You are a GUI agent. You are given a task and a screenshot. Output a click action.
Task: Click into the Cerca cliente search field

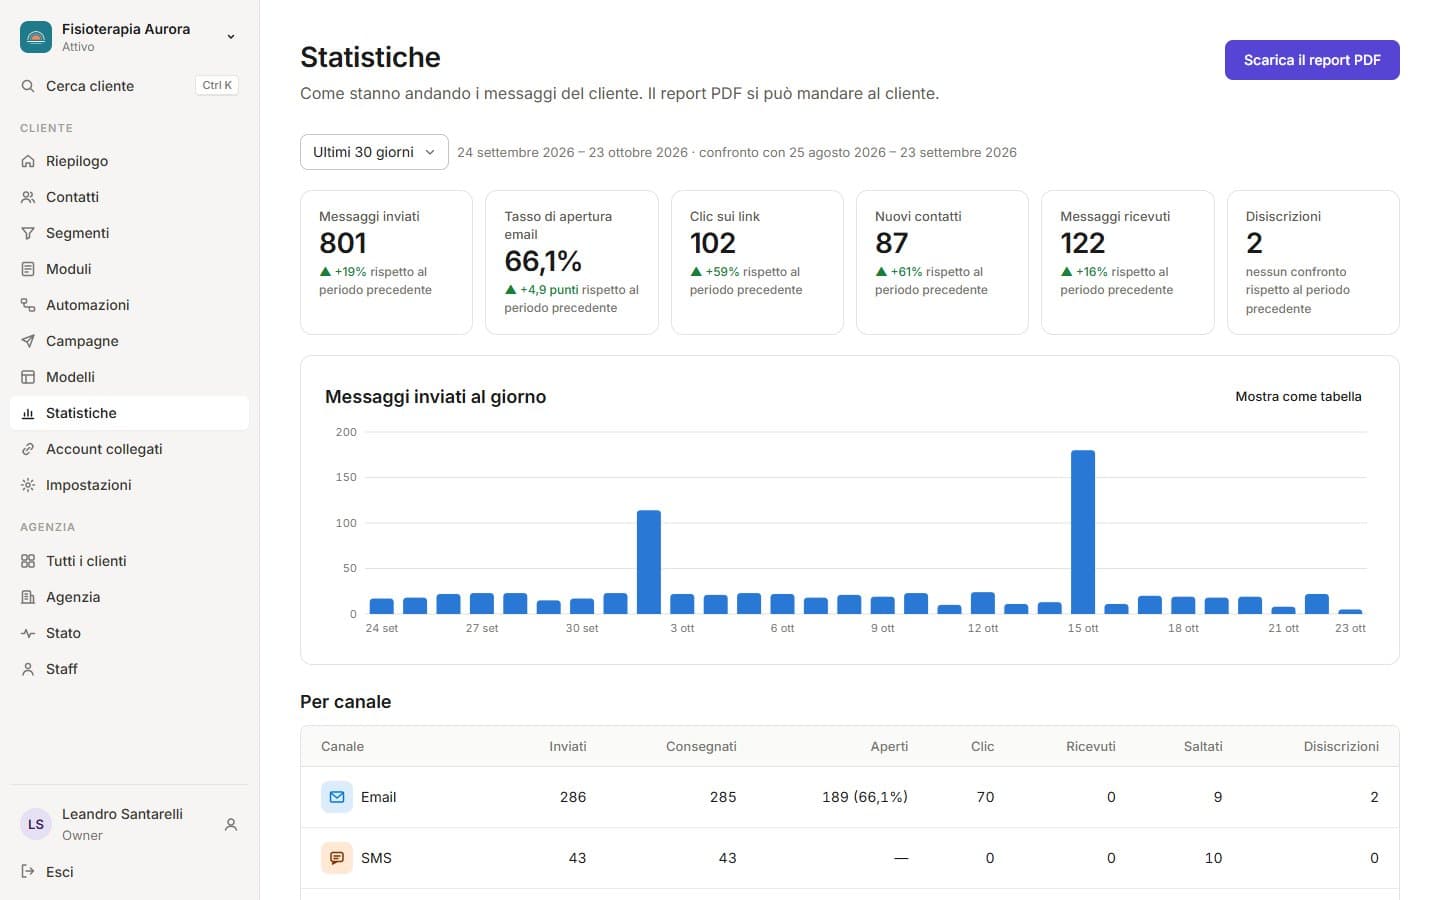(x=129, y=86)
